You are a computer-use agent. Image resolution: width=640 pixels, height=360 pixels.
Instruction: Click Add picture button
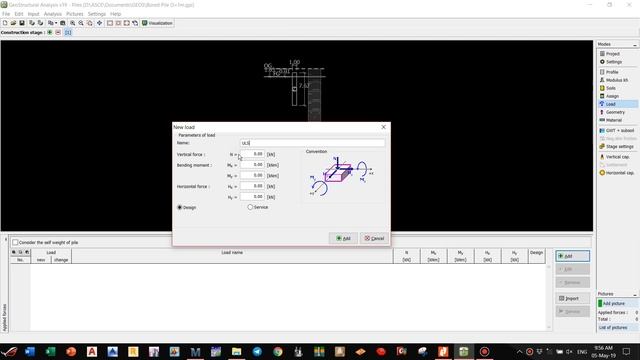point(617,304)
